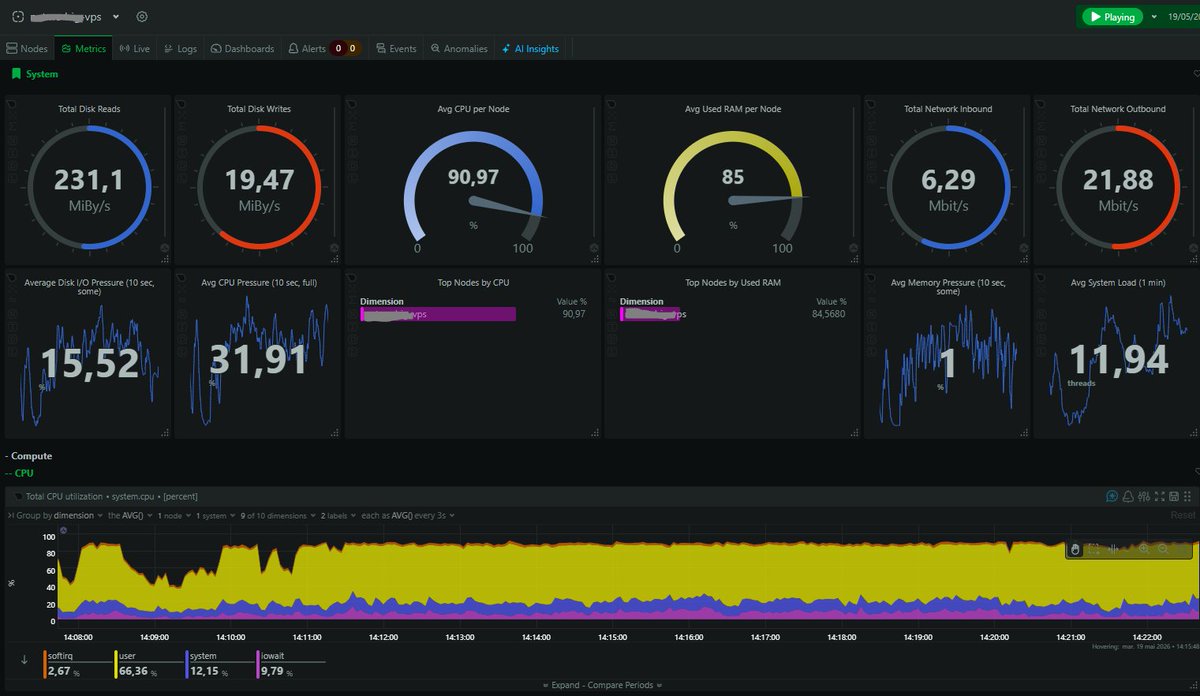Image resolution: width=1200 pixels, height=696 pixels.
Task: Open chart settings sliders icon
Action: pyautogui.click(x=1144, y=496)
